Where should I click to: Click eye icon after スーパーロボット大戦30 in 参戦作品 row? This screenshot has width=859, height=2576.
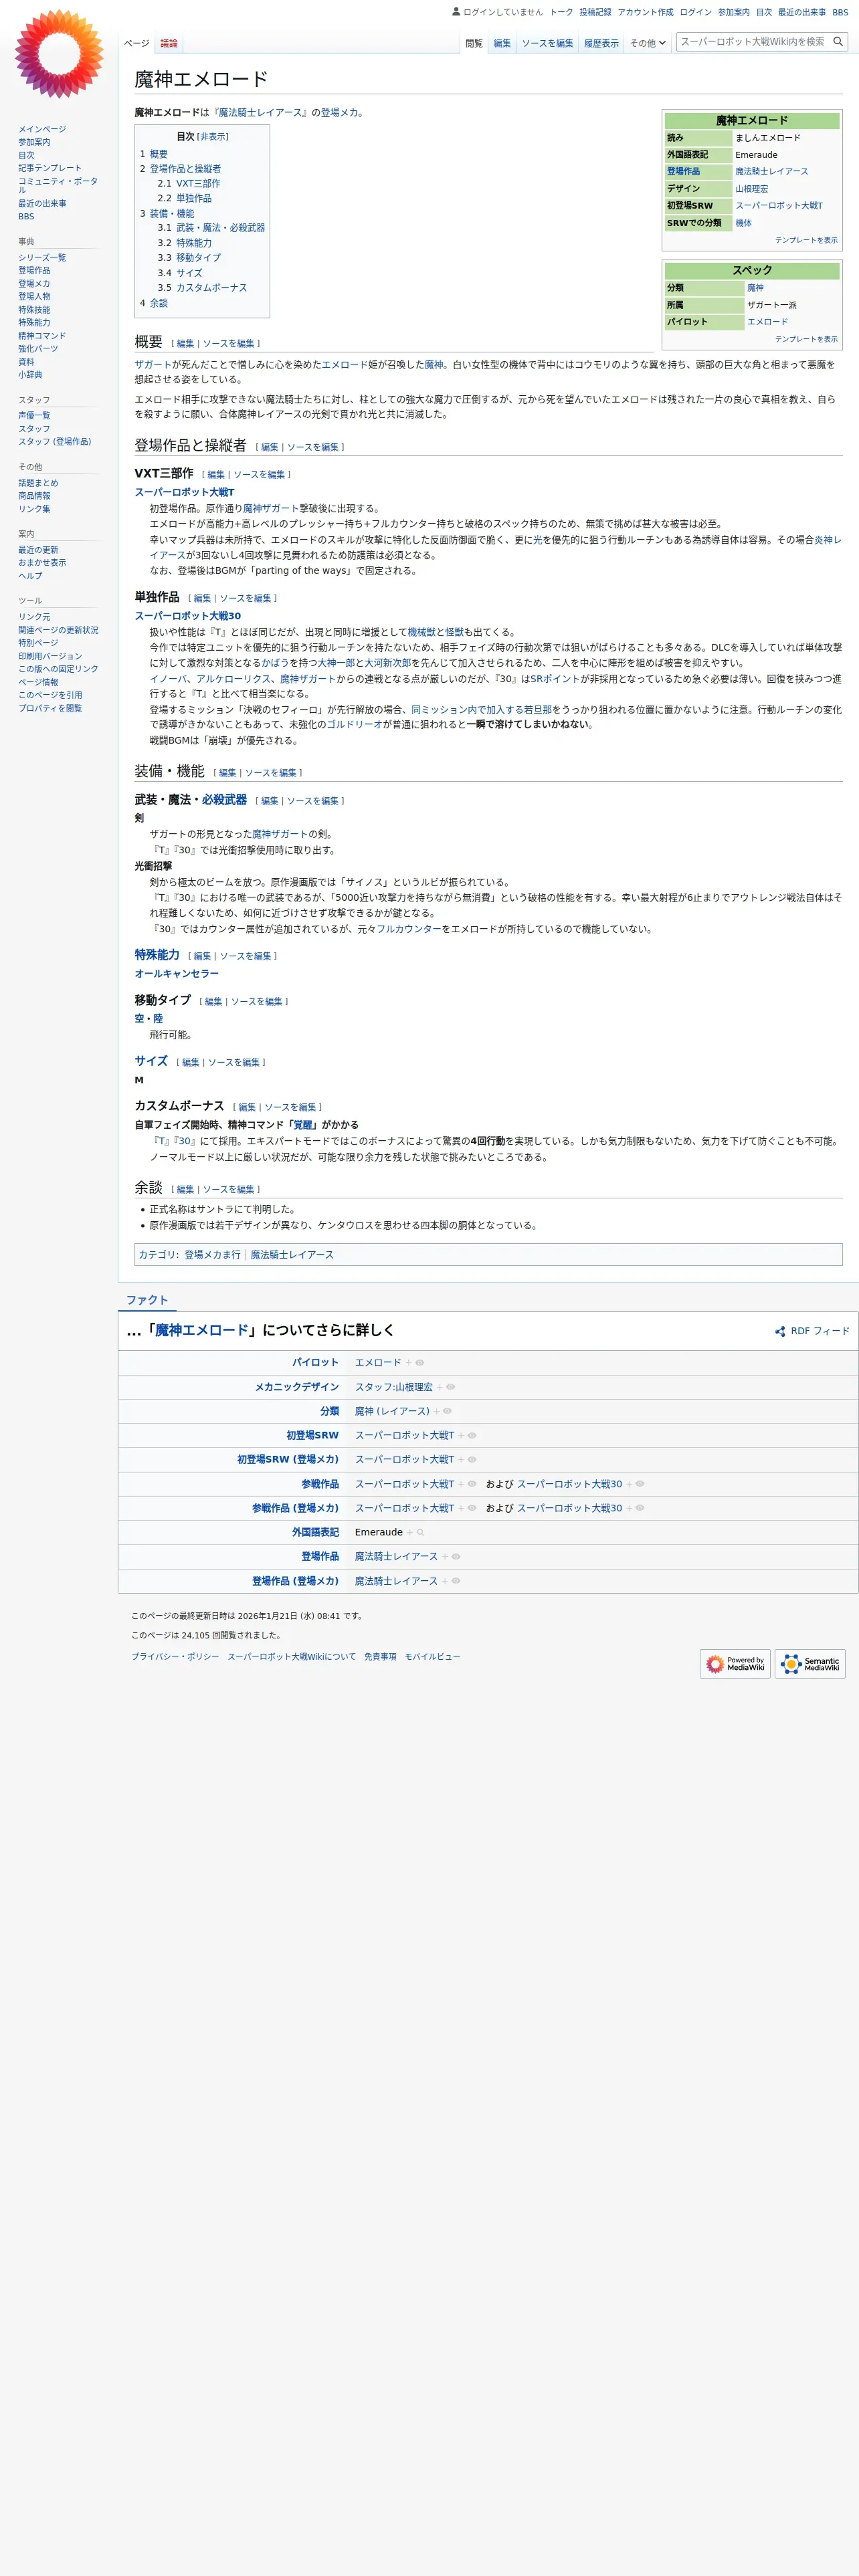[x=640, y=1484]
